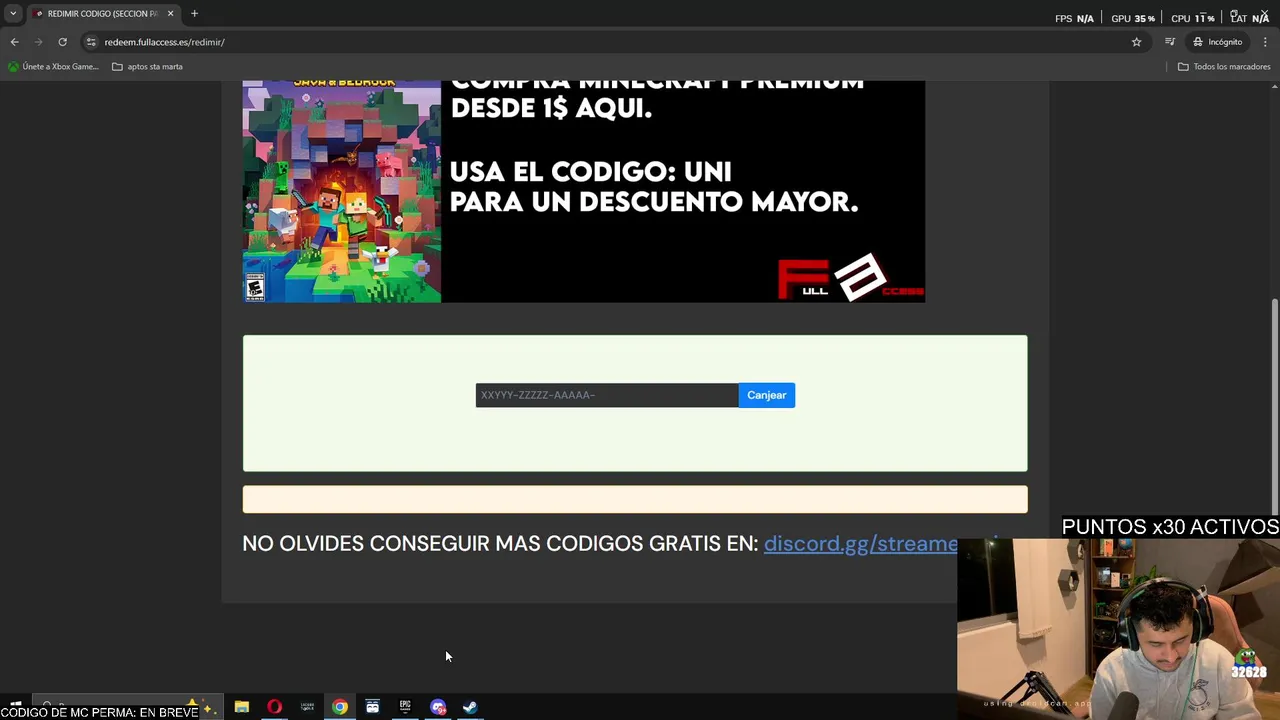Open Discord from the taskbar
This screenshot has height=720, width=1280.
(438, 707)
